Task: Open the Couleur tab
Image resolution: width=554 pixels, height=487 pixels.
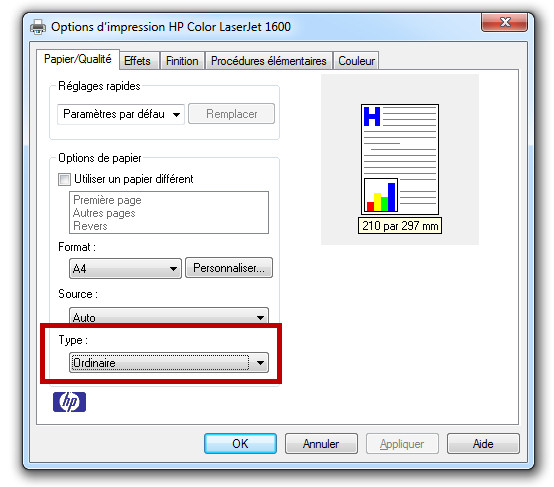Action: coord(356,61)
